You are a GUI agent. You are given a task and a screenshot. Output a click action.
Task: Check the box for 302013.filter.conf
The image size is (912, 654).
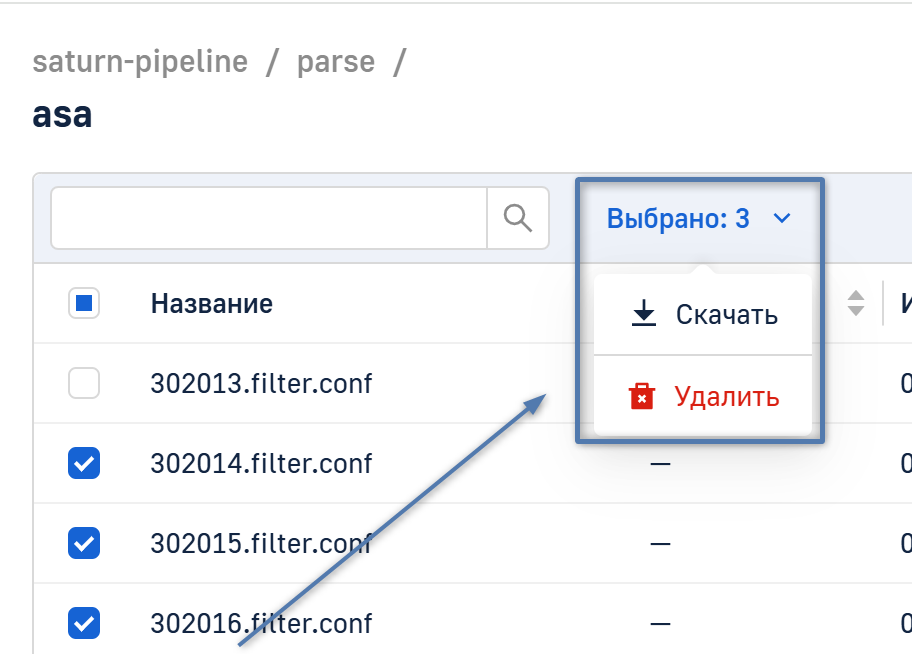coord(84,383)
